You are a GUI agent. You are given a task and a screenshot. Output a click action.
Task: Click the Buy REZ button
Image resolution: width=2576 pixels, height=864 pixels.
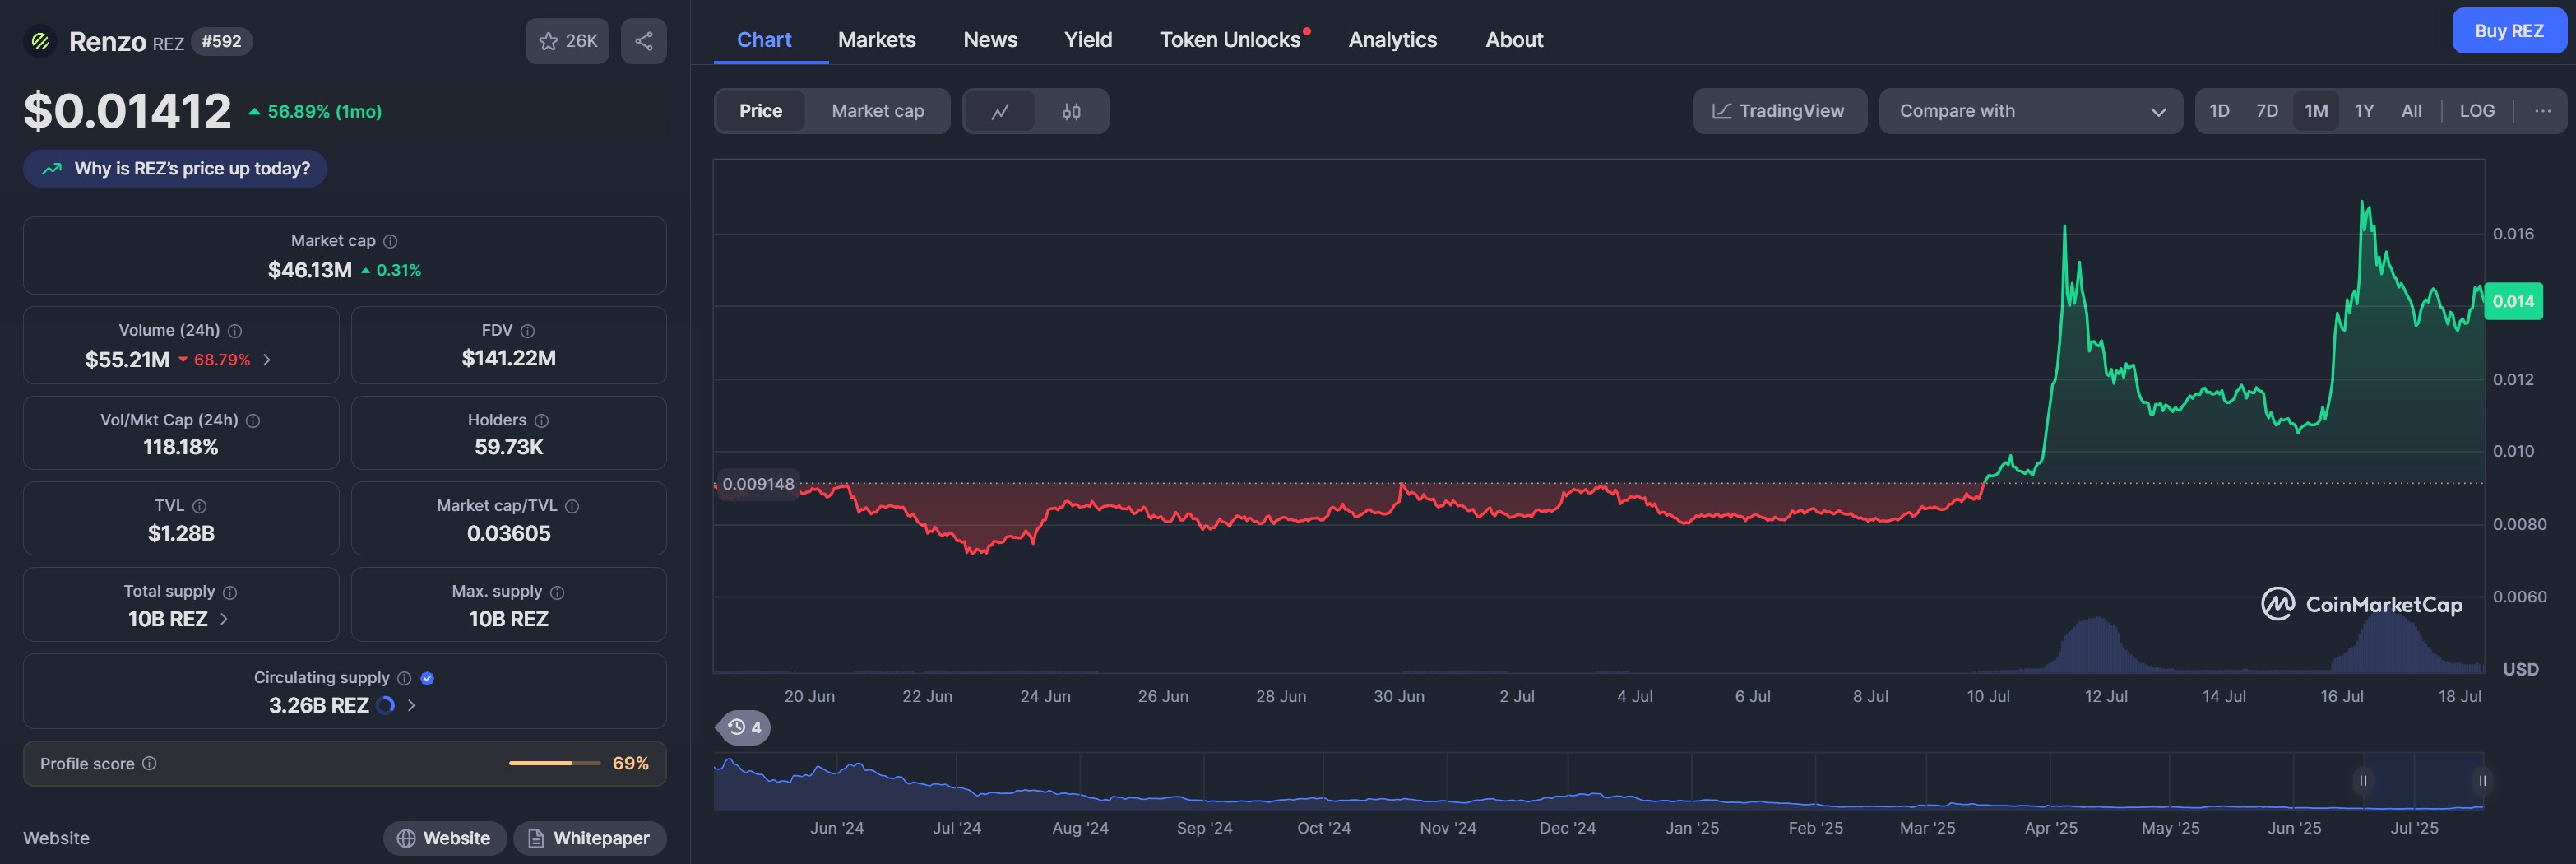click(x=2509, y=31)
